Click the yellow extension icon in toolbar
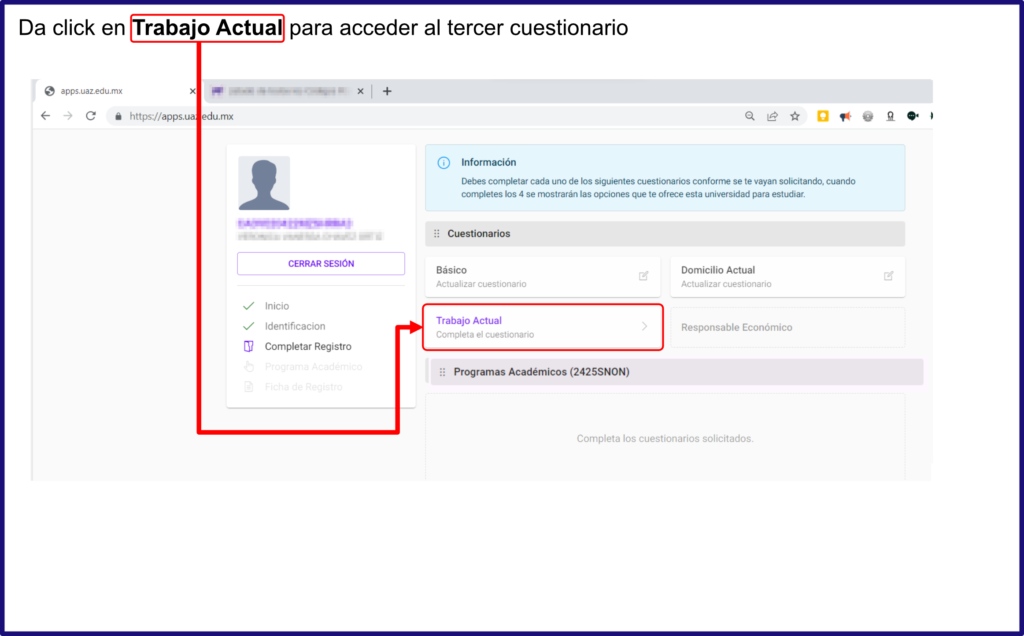The image size is (1024, 636). (x=823, y=116)
